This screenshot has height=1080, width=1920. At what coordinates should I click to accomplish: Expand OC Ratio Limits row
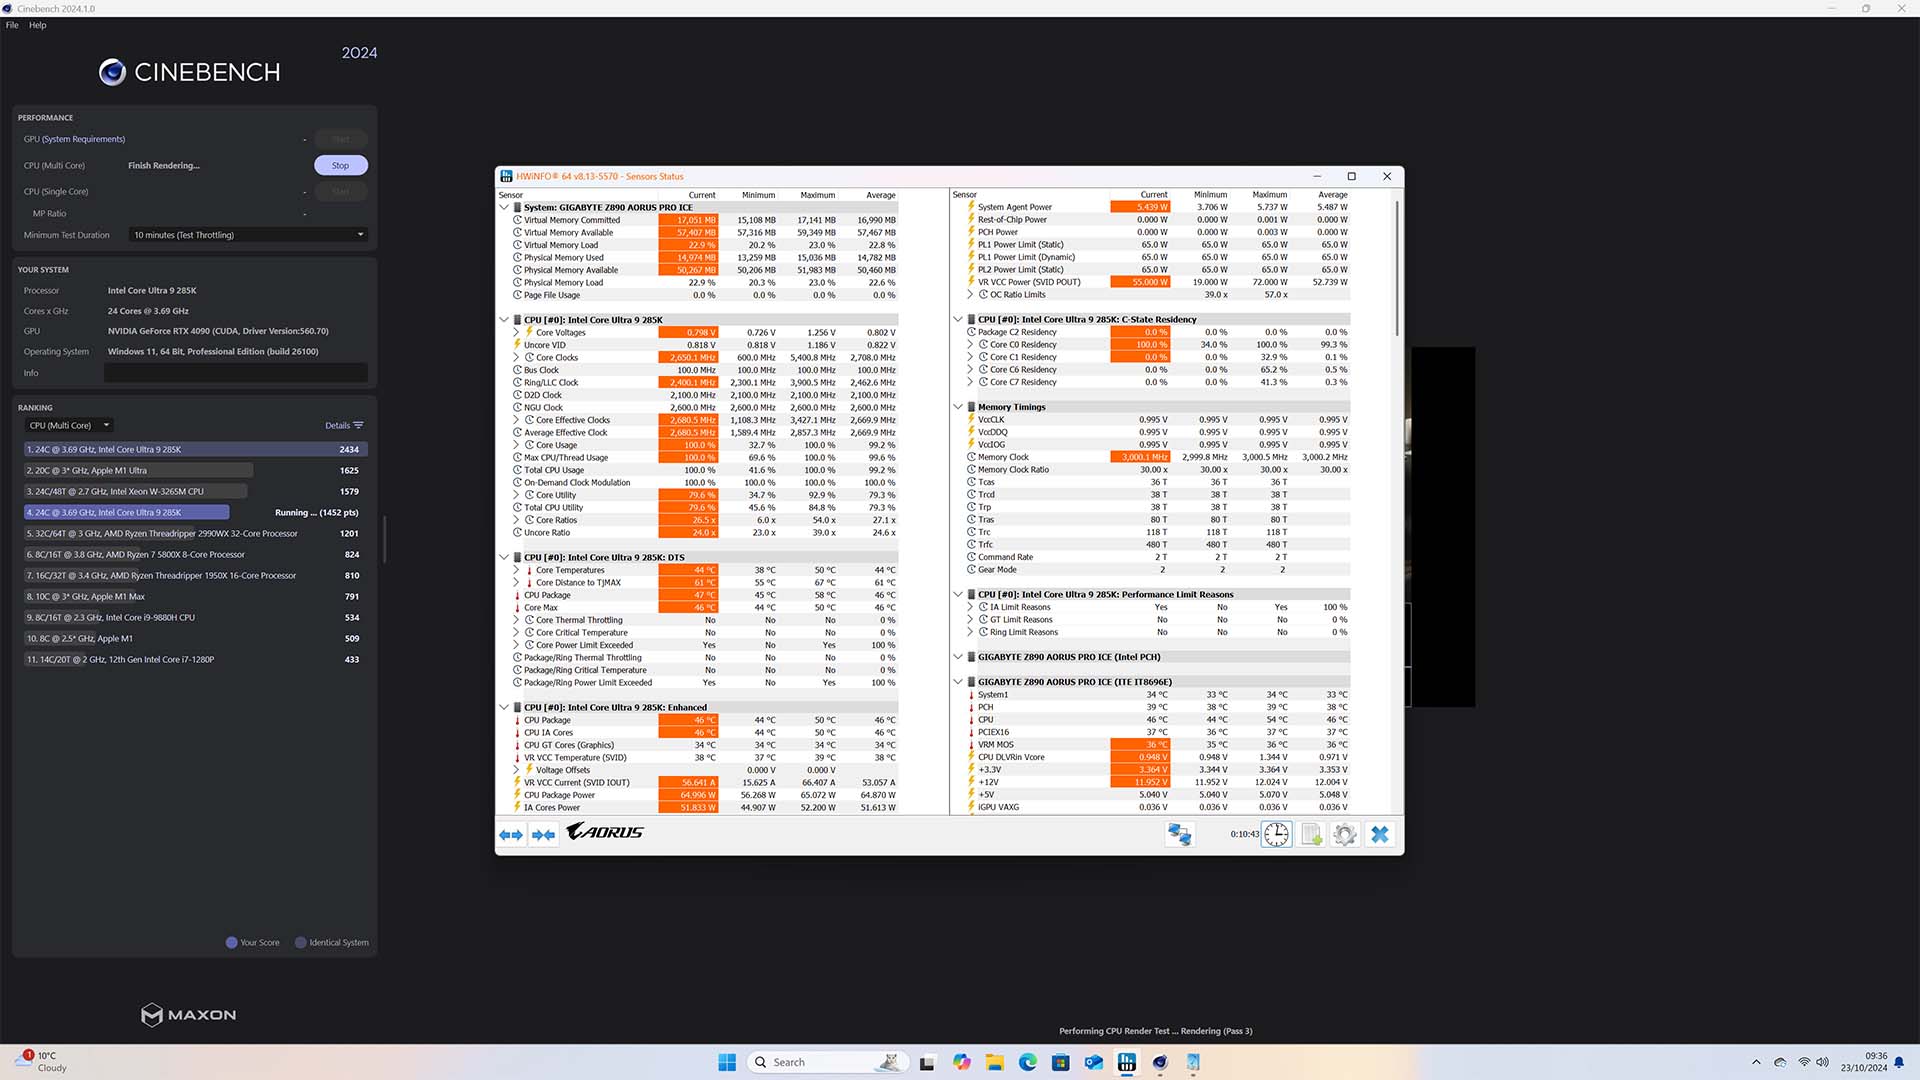(x=970, y=295)
